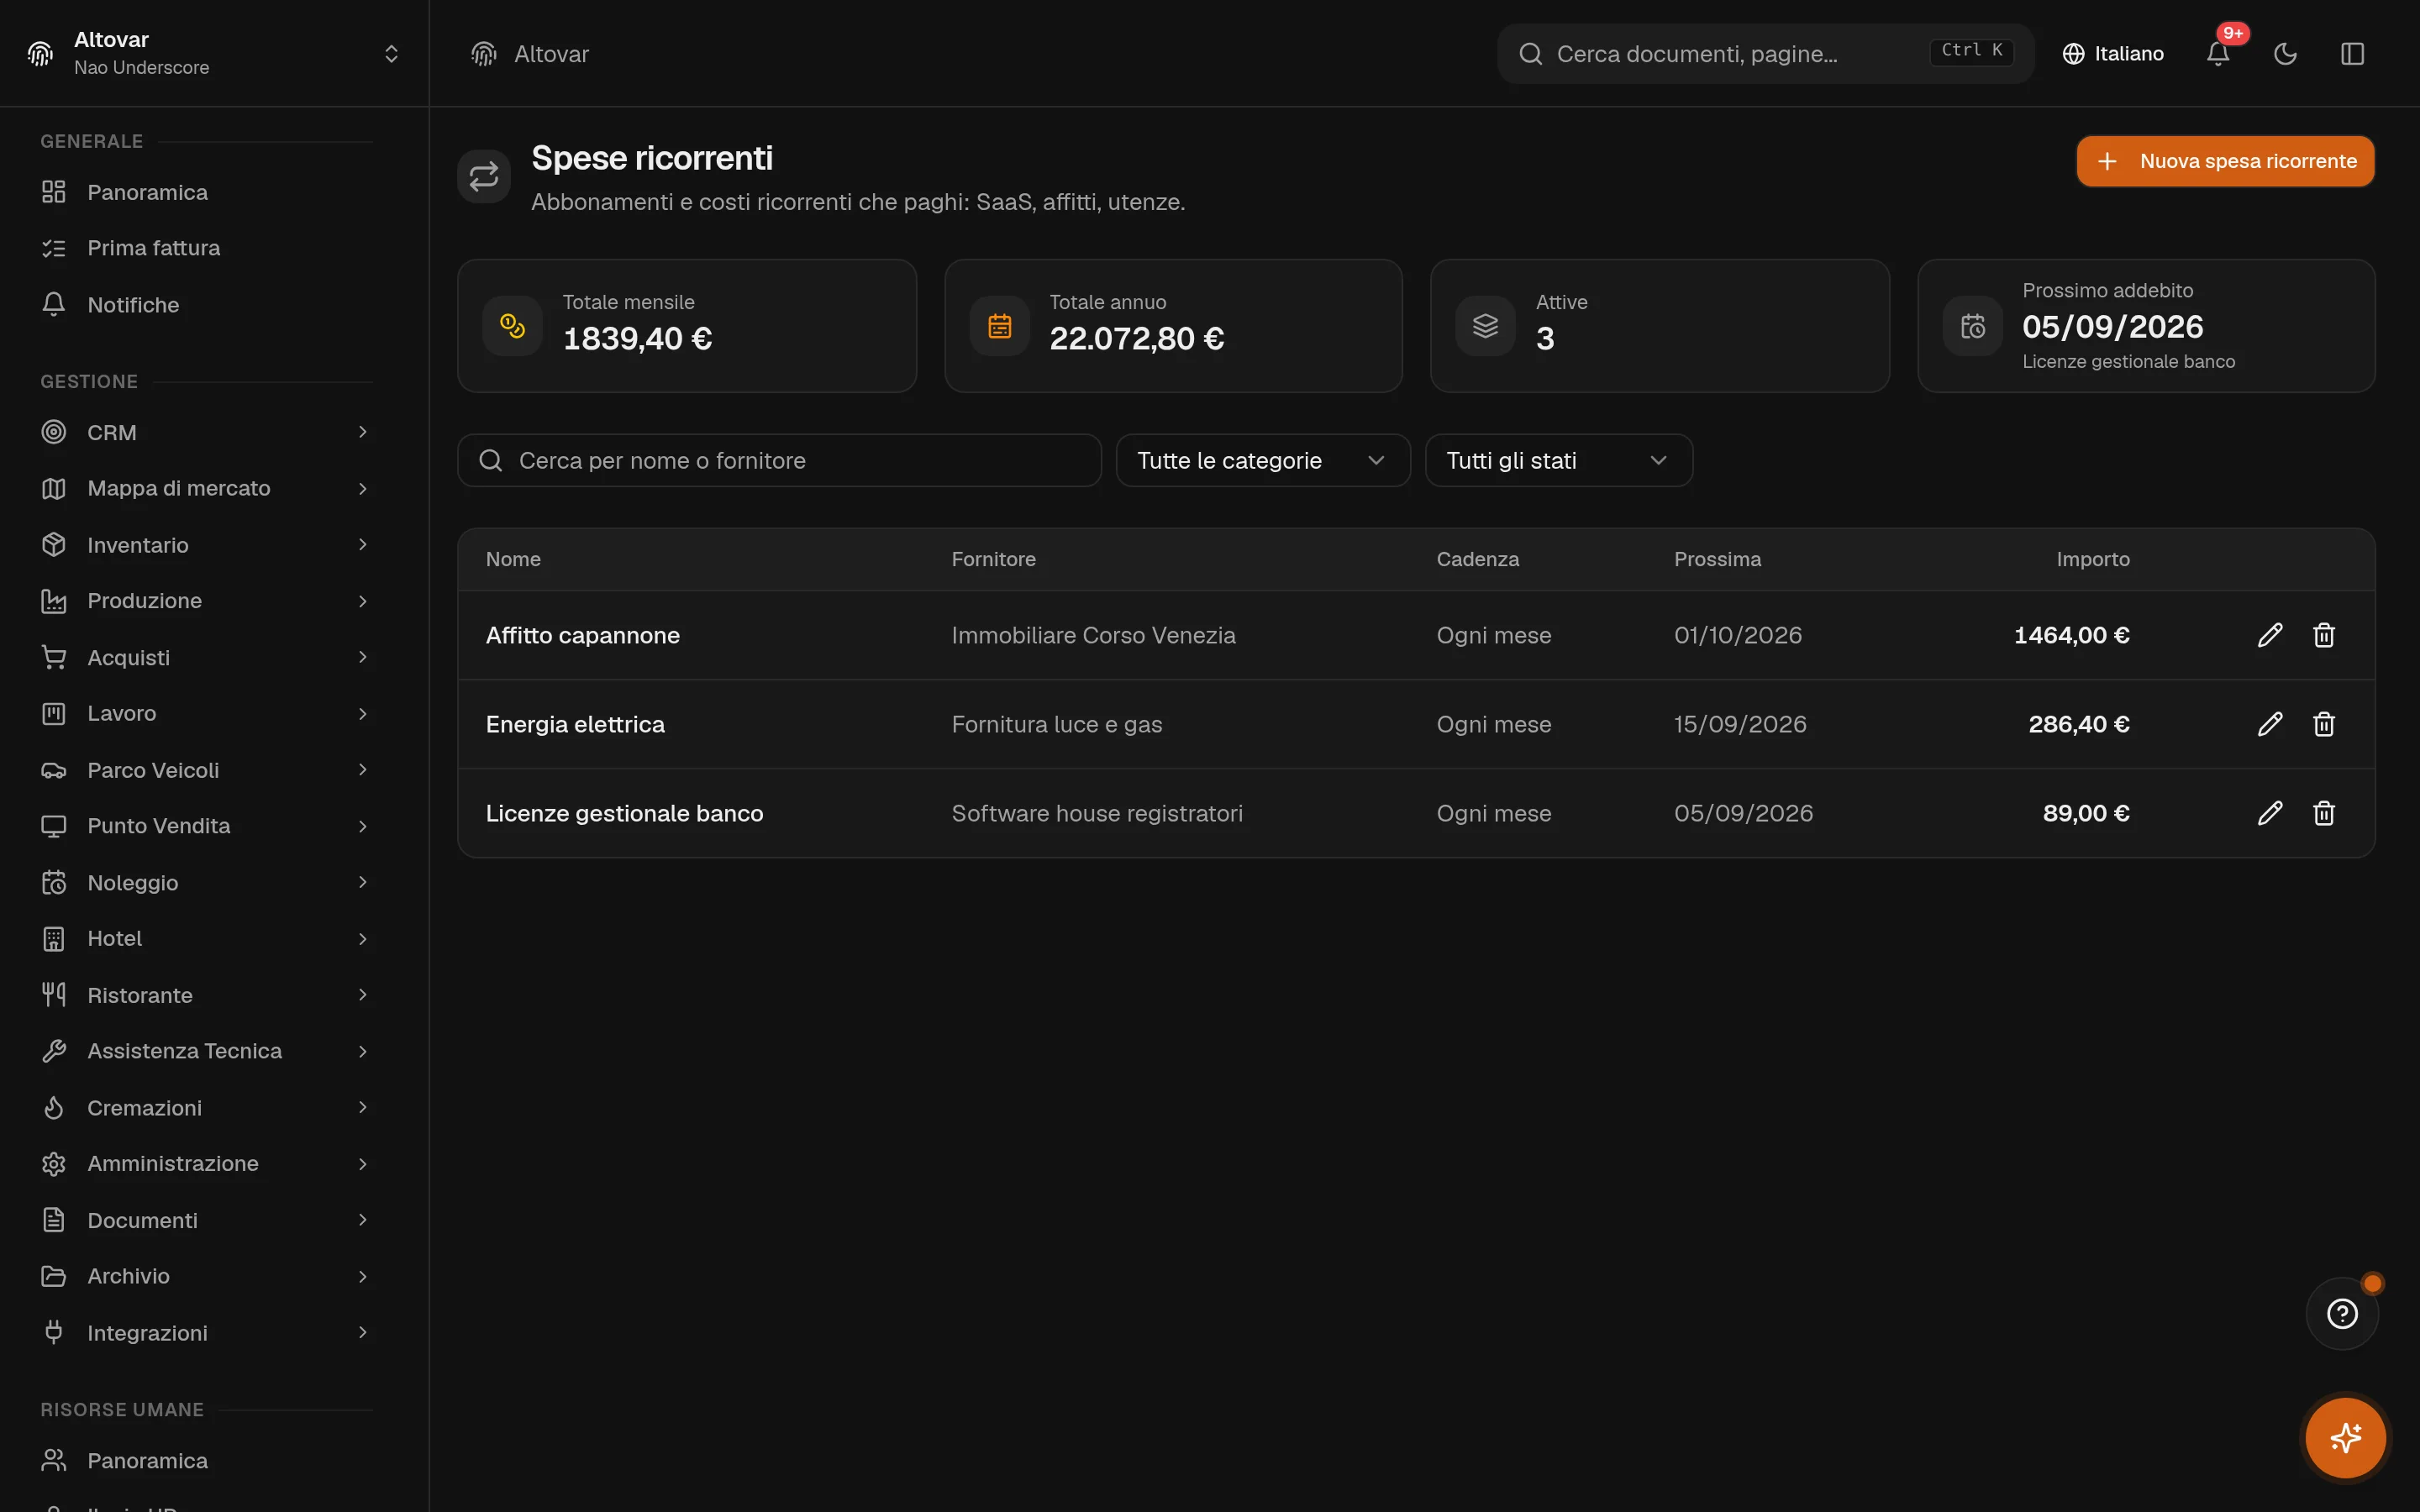Go to Panoramica under Generale
This screenshot has width=2420, height=1512.
tap(206, 192)
